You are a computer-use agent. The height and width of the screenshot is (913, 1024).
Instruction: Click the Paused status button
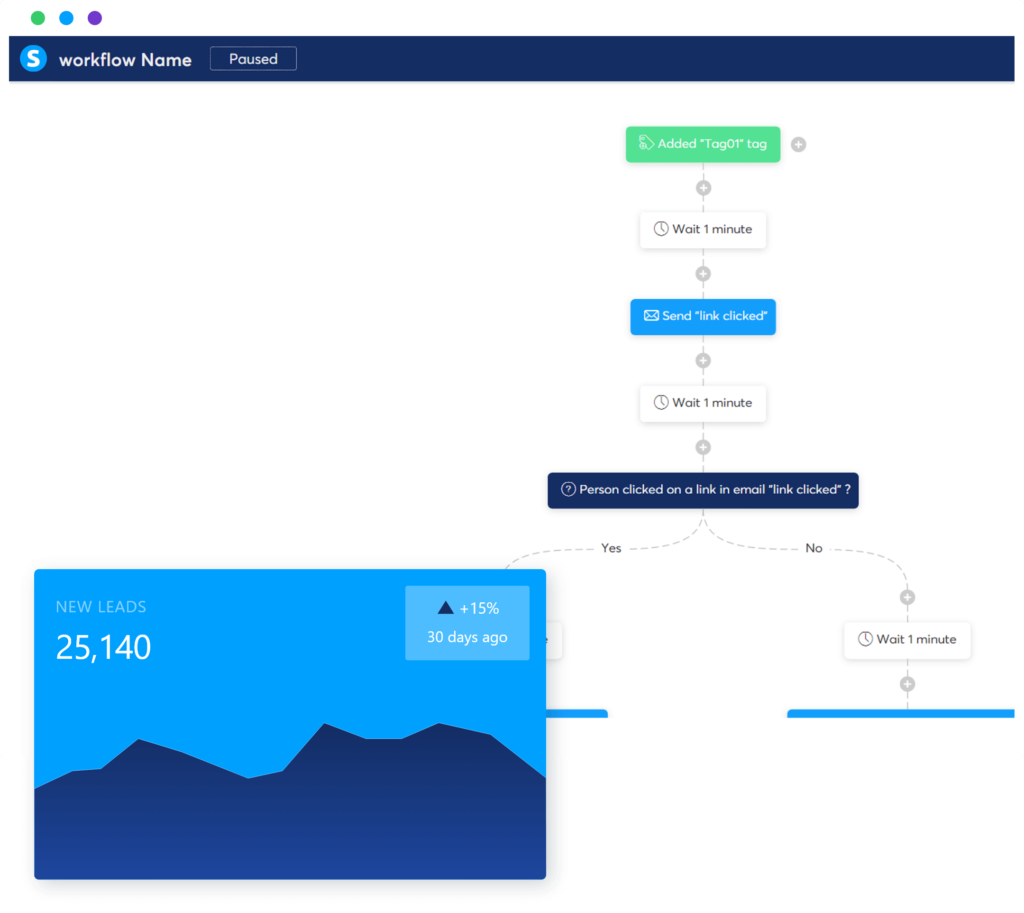coord(253,58)
